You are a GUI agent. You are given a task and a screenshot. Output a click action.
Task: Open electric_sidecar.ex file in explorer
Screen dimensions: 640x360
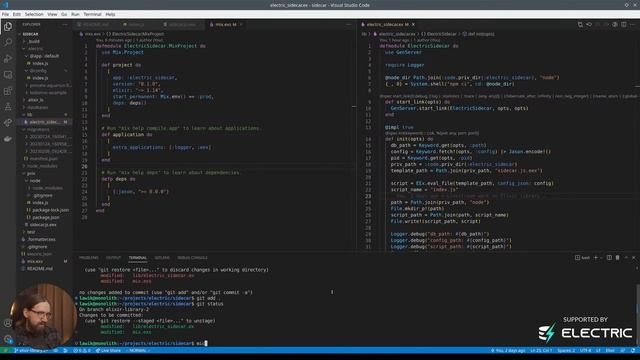[44, 122]
